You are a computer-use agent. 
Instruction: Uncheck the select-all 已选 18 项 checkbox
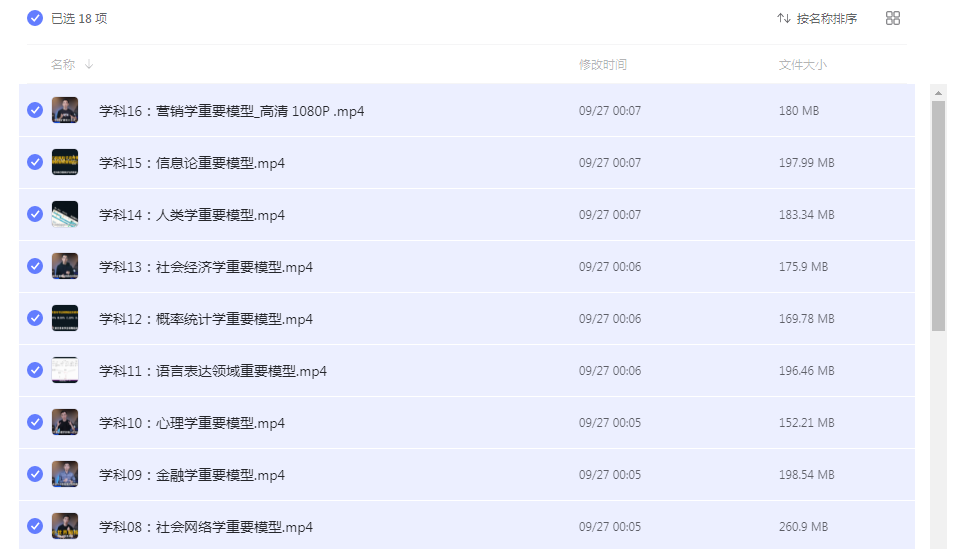35,18
